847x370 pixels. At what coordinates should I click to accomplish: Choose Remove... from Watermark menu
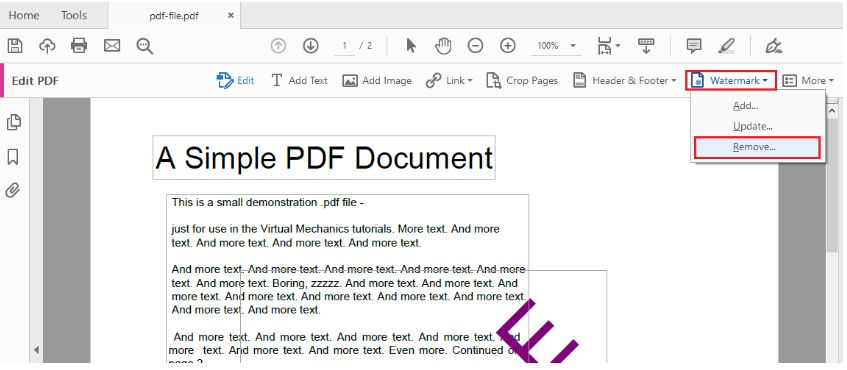pos(757,147)
